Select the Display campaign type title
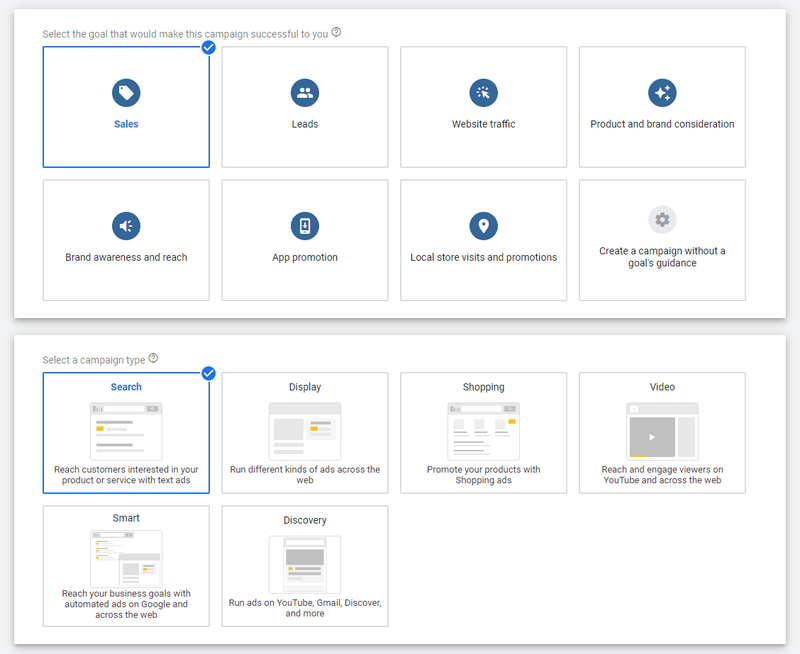 click(x=305, y=387)
